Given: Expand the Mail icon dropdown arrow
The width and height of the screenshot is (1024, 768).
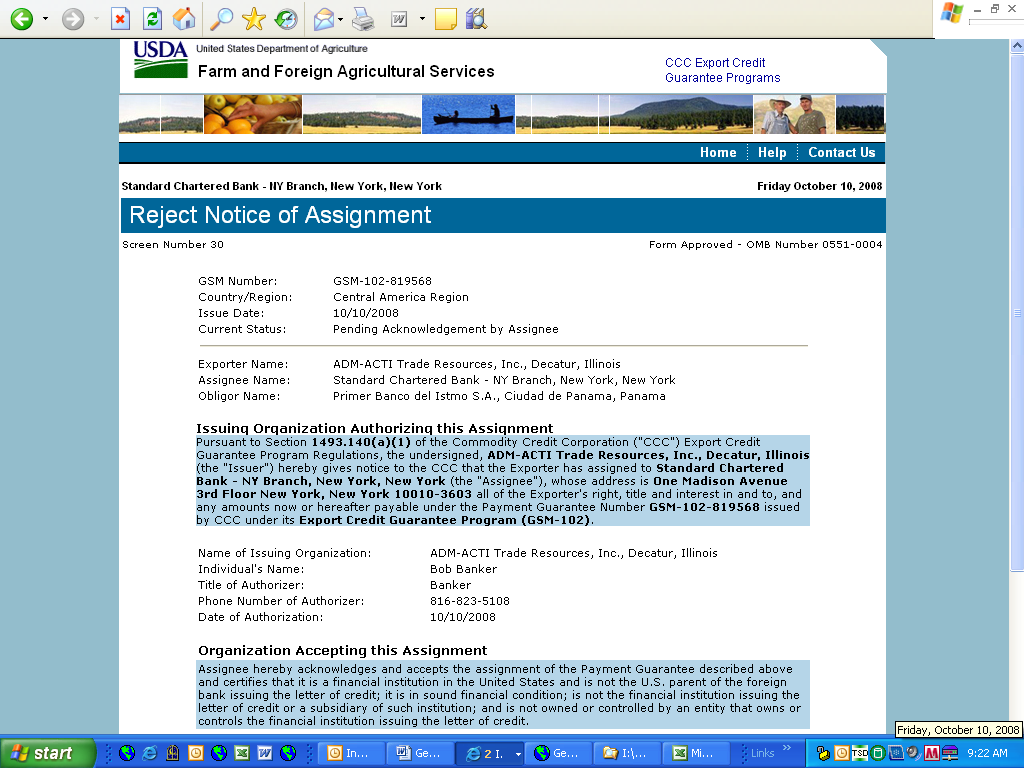Looking at the screenshot, I should [x=341, y=19].
